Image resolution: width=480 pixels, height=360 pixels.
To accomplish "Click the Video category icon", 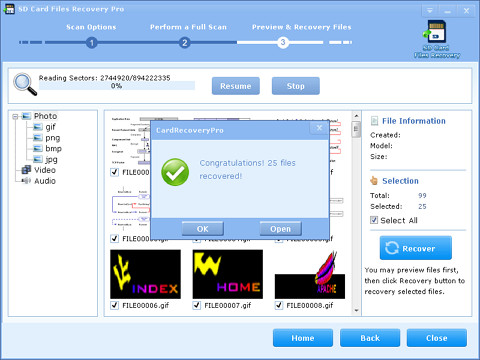I will 26,170.
